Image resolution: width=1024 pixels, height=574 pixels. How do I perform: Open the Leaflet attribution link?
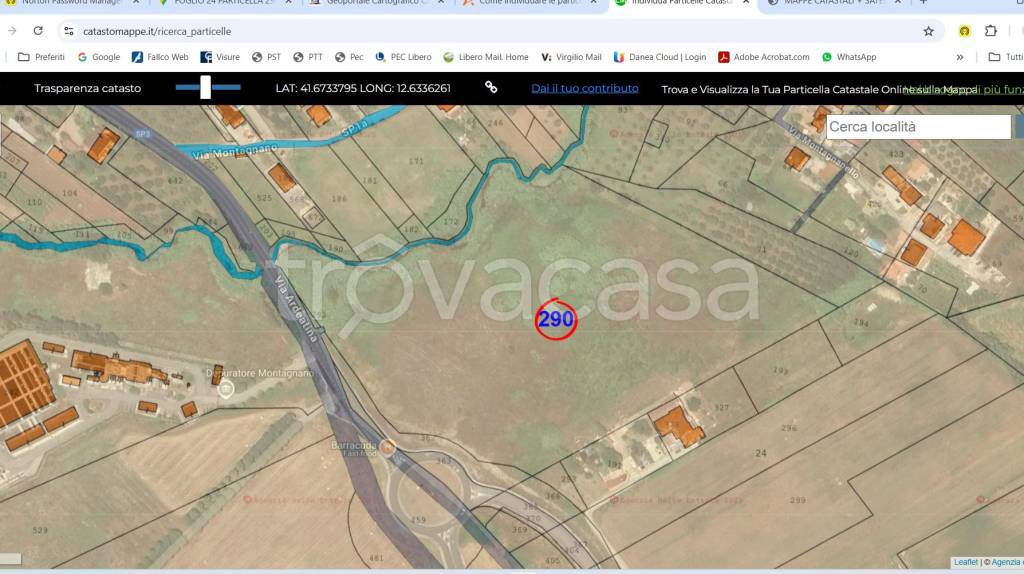[965, 562]
